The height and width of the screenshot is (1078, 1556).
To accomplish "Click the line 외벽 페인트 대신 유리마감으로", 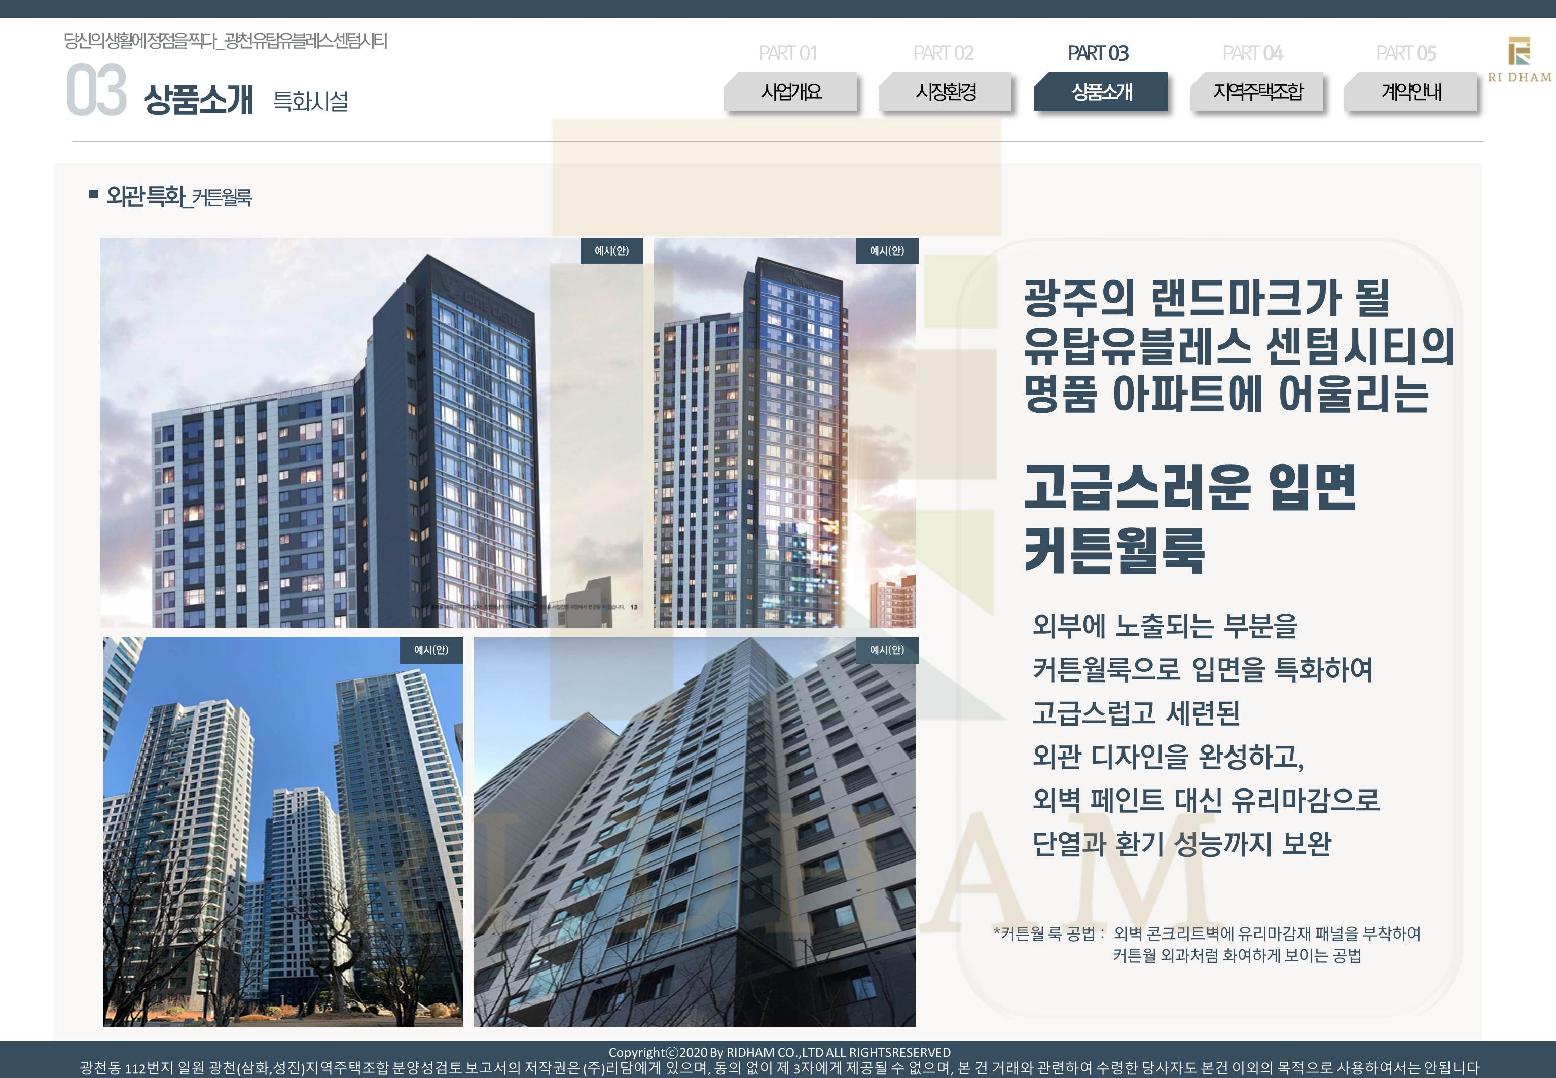I will tap(1206, 800).
